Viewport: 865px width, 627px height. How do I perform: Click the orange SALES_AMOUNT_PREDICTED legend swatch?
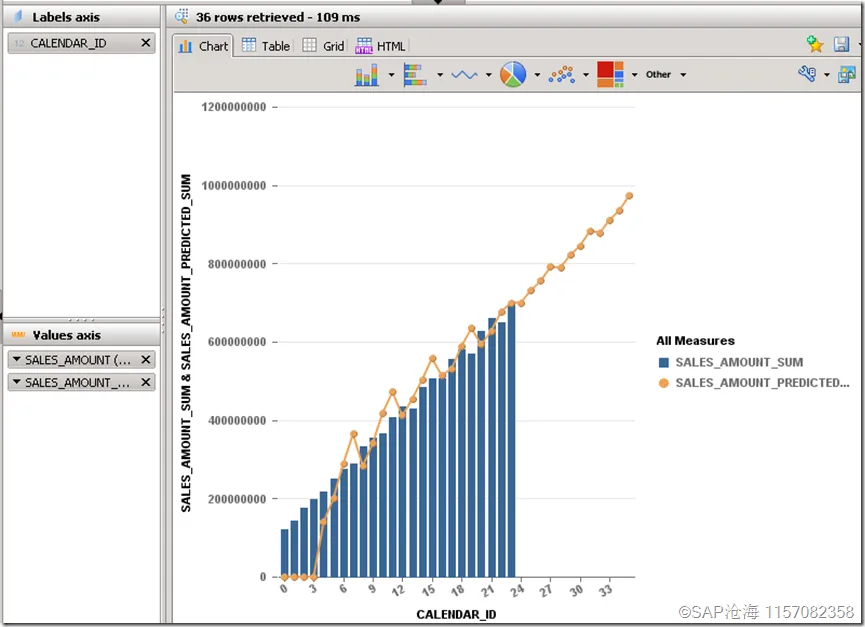[x=664, y=383]
